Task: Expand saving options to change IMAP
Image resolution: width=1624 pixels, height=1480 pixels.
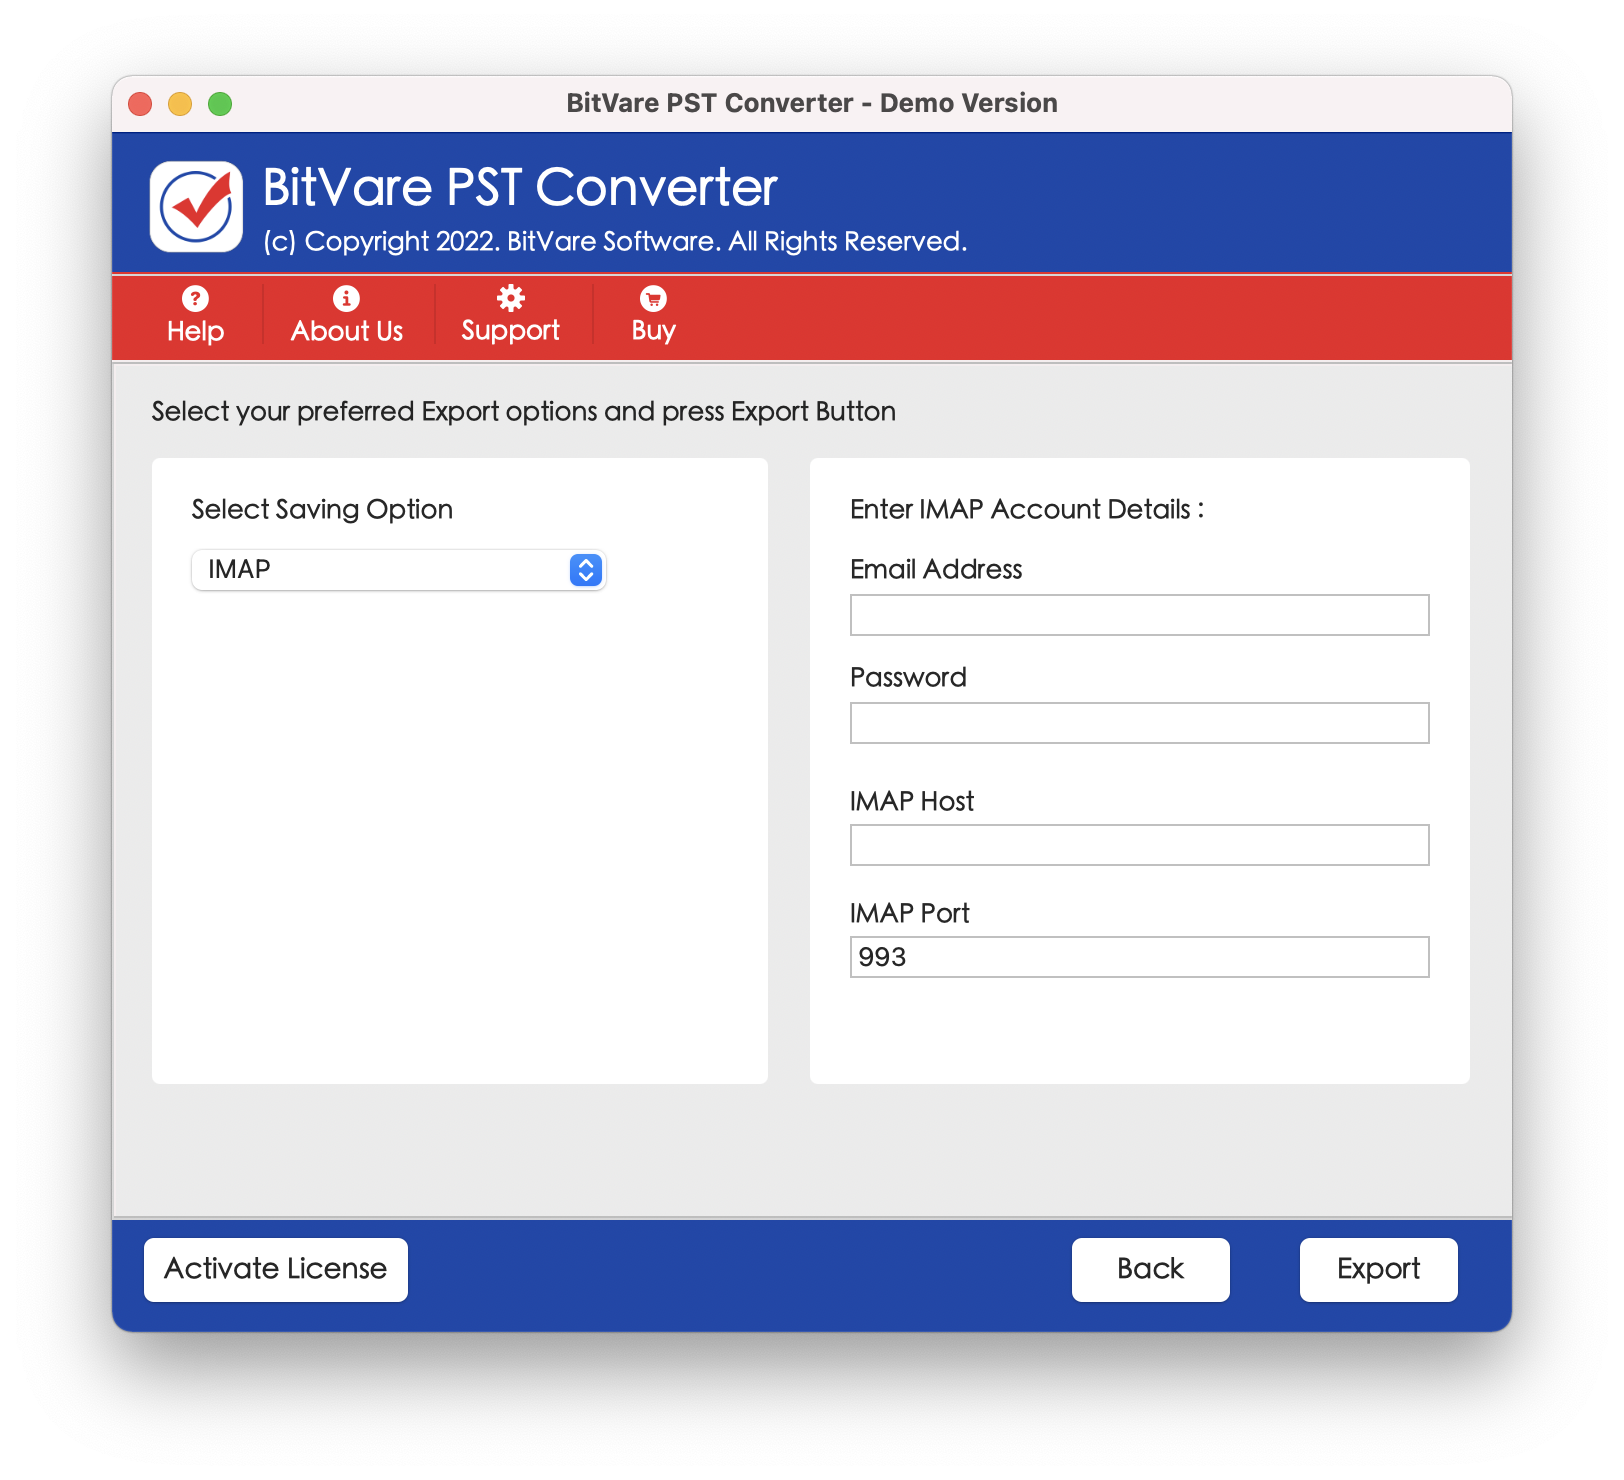Action: pos(398,569)
